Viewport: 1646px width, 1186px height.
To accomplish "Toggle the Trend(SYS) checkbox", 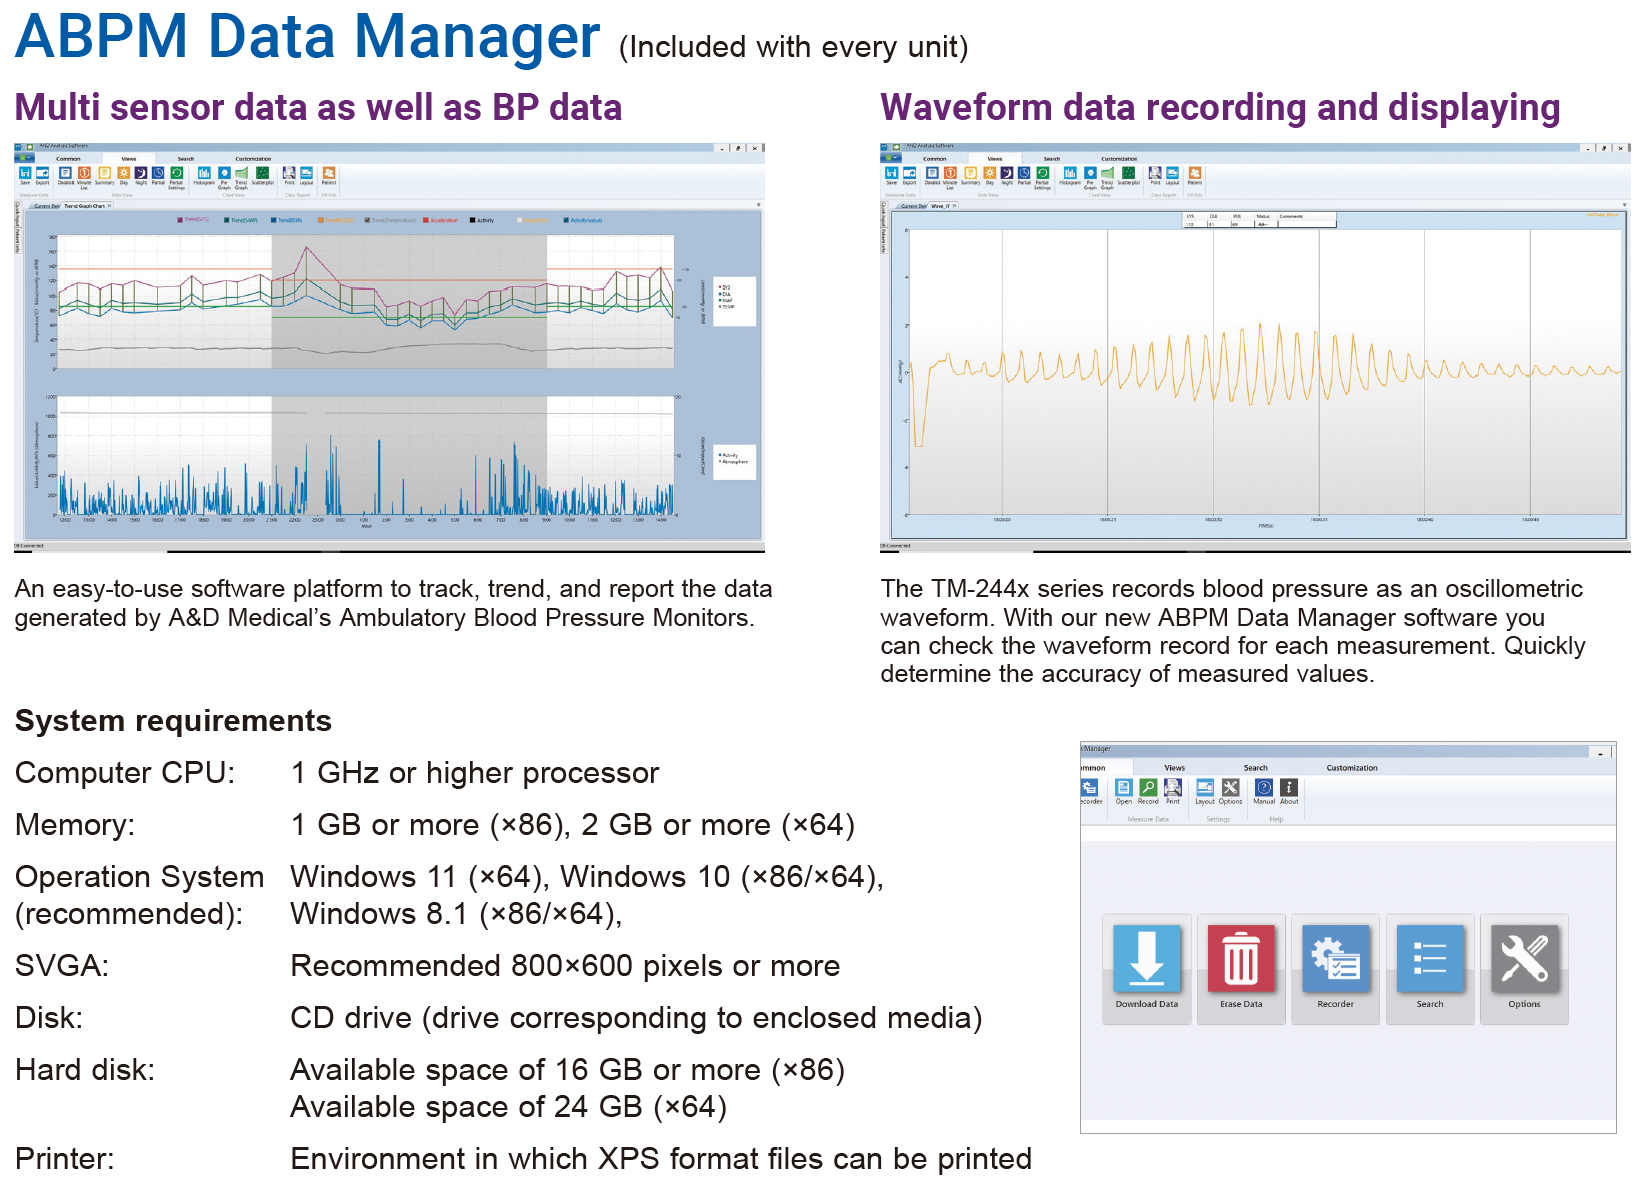I will (x=181, y=220).
